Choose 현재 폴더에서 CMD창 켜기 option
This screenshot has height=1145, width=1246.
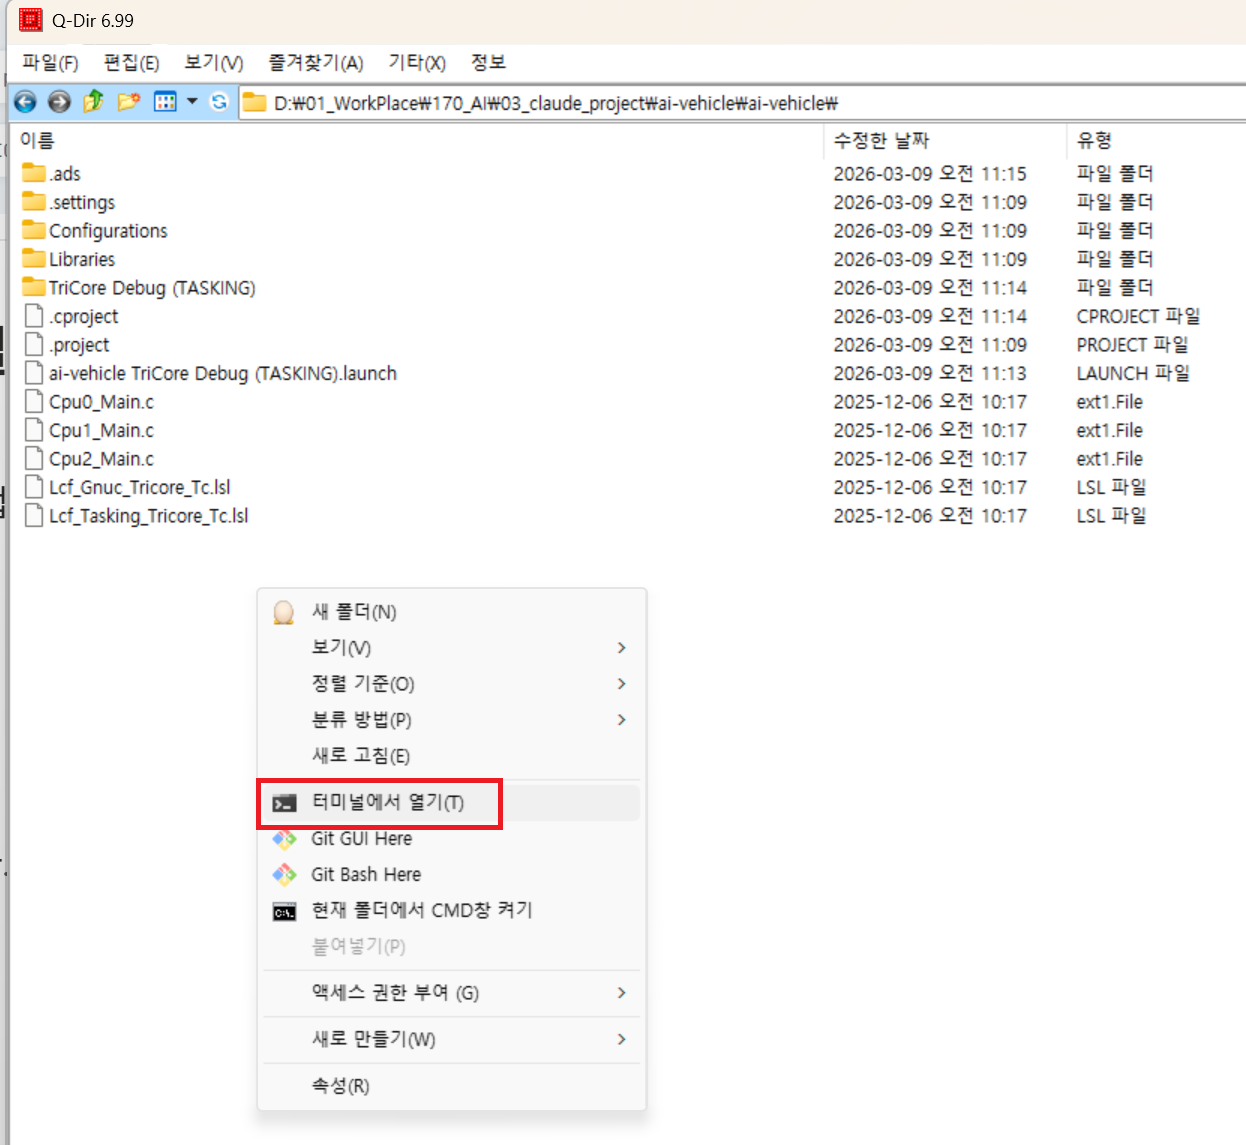click(x=421, y=911)
